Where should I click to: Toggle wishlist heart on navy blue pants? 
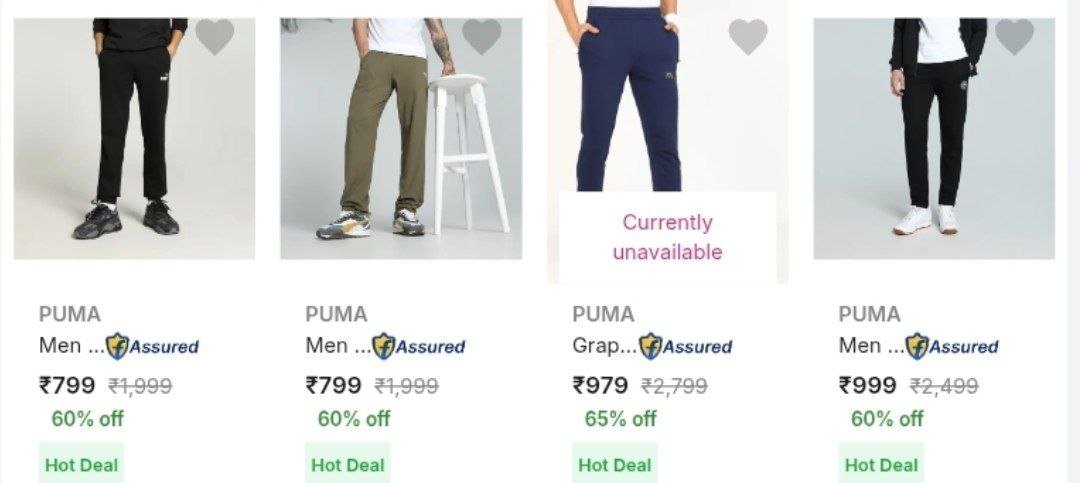coord(747,38)
